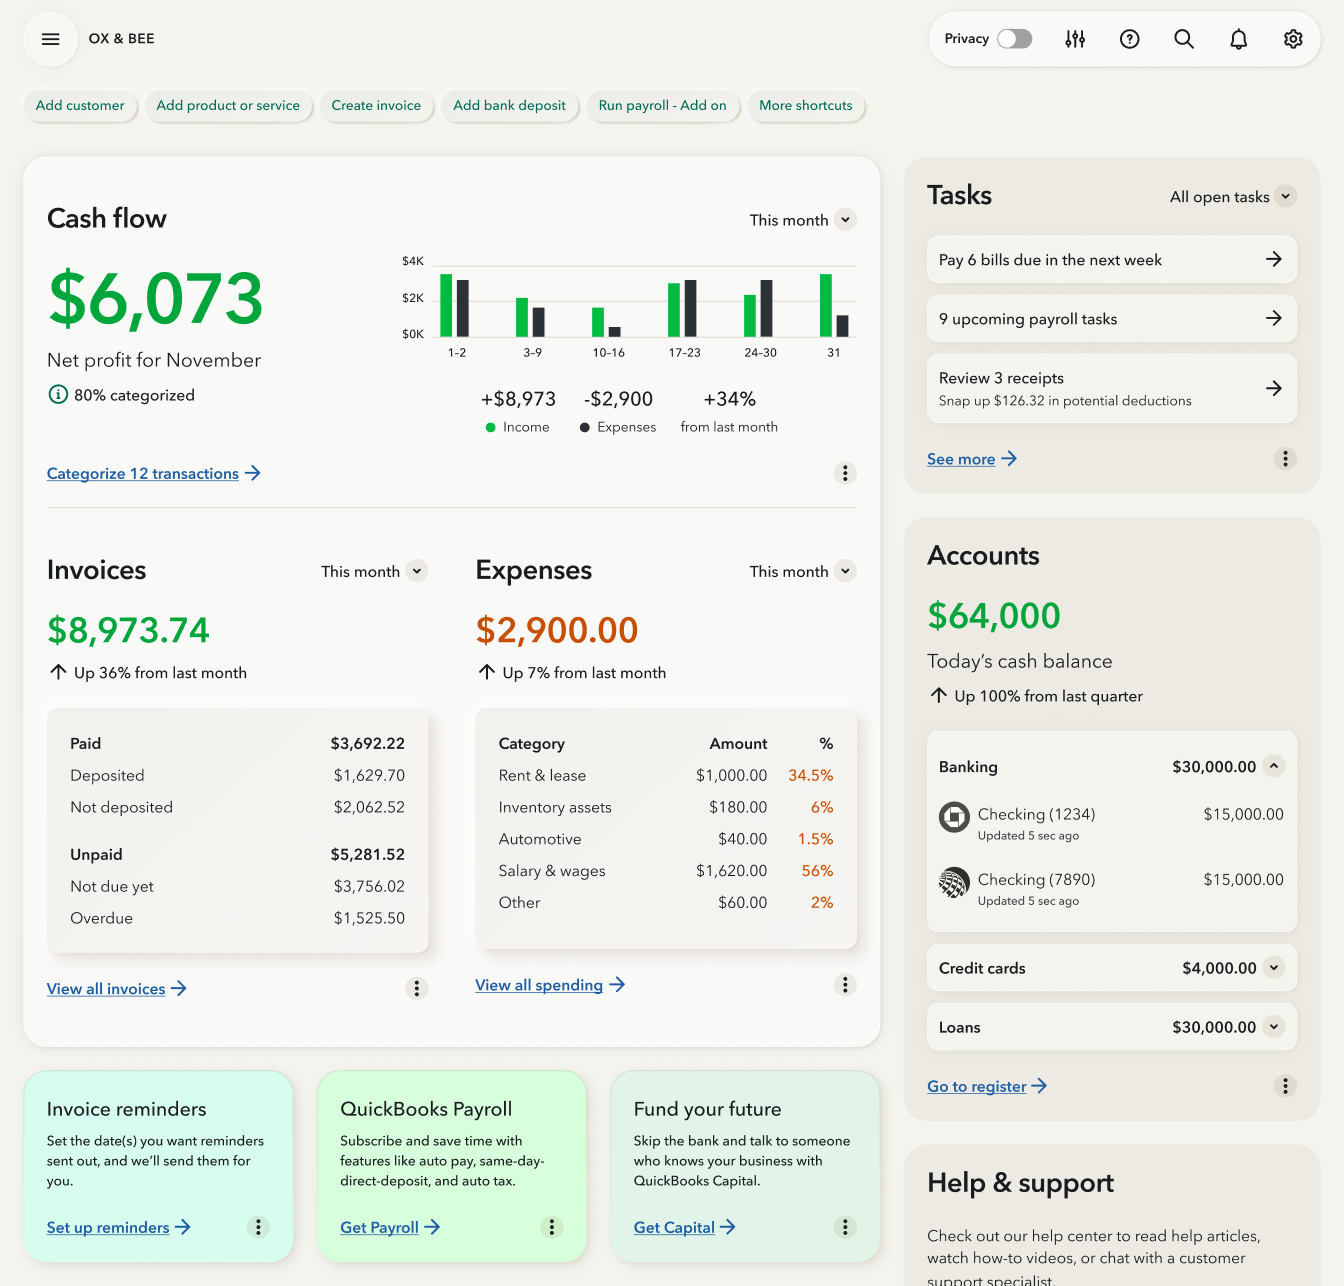
Task: Click View all invoices link
Action: (117, 989)
